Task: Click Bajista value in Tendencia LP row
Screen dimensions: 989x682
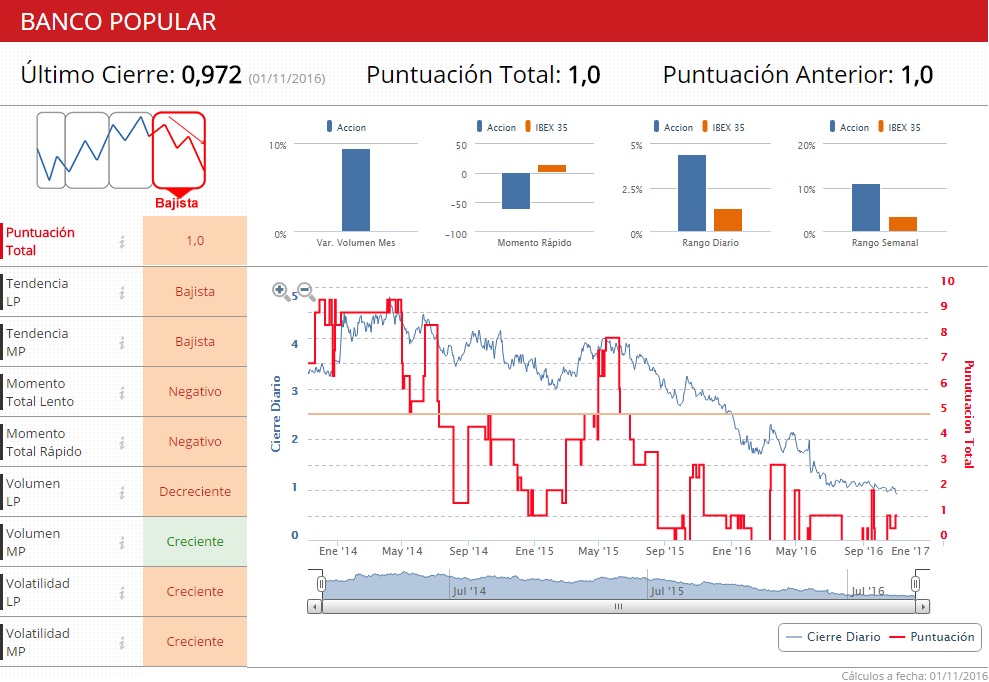Action: point(195,291)
